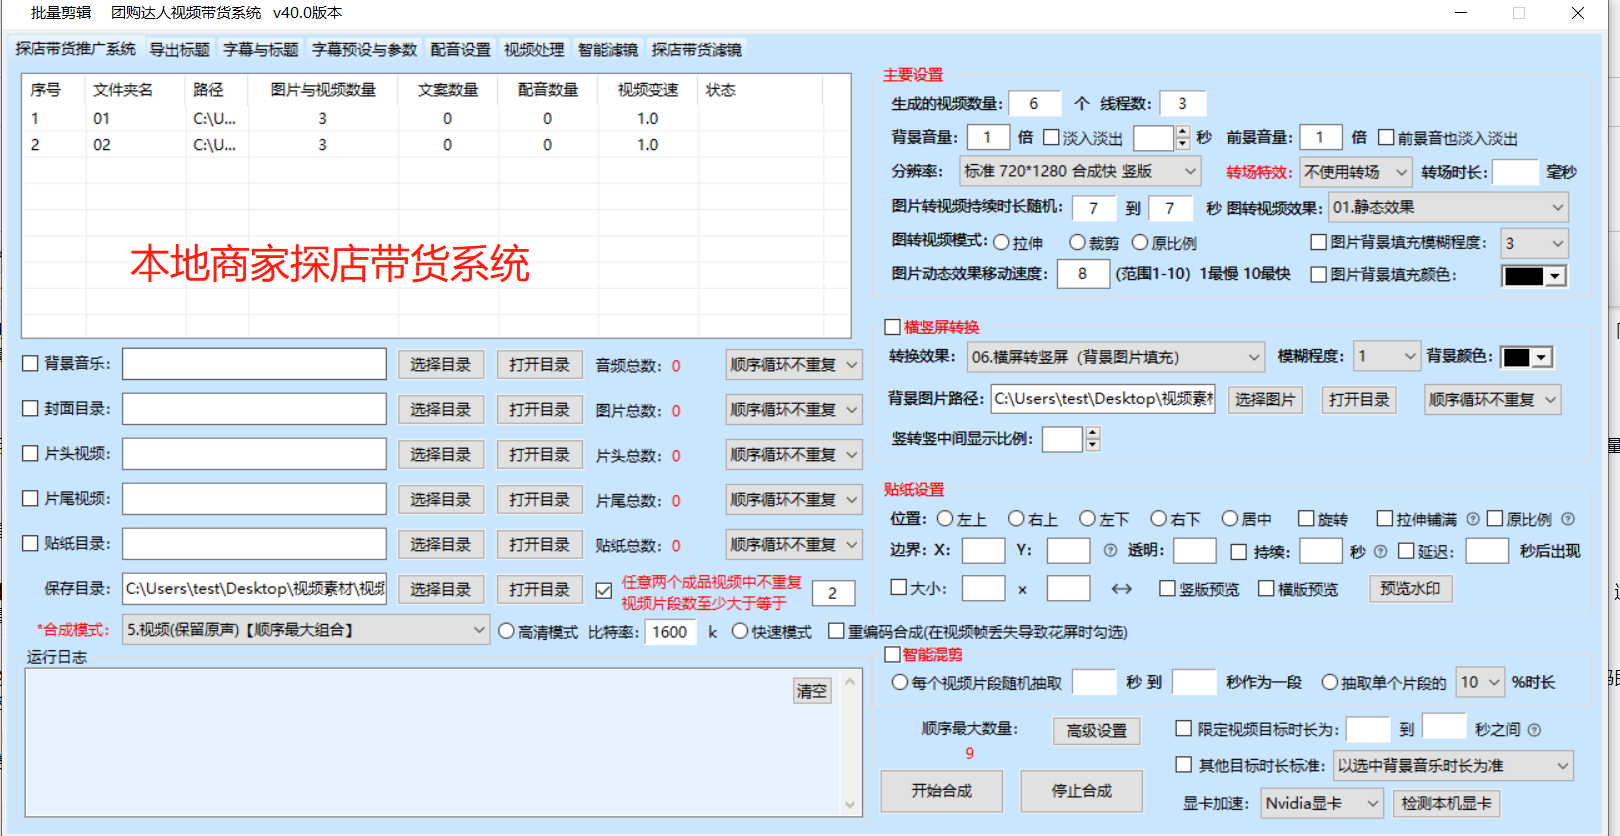Click the 竖转竖中间显示比例 spinner arrows

(x=1092, y=439)
